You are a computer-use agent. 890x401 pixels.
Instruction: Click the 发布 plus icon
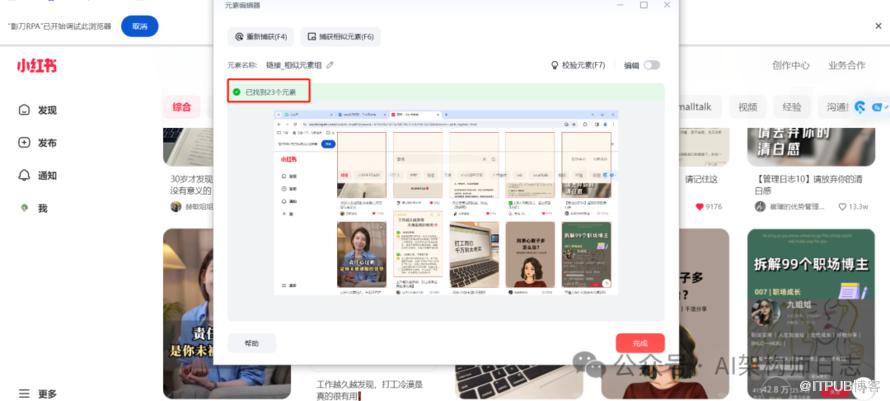pos(25,143)
